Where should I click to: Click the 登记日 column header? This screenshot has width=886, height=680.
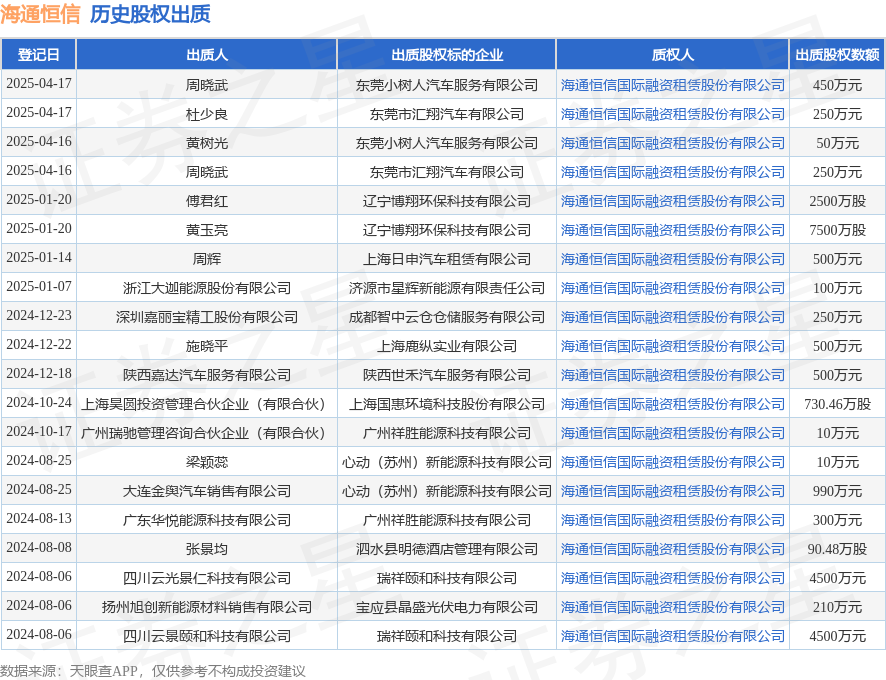coord(38,55)
